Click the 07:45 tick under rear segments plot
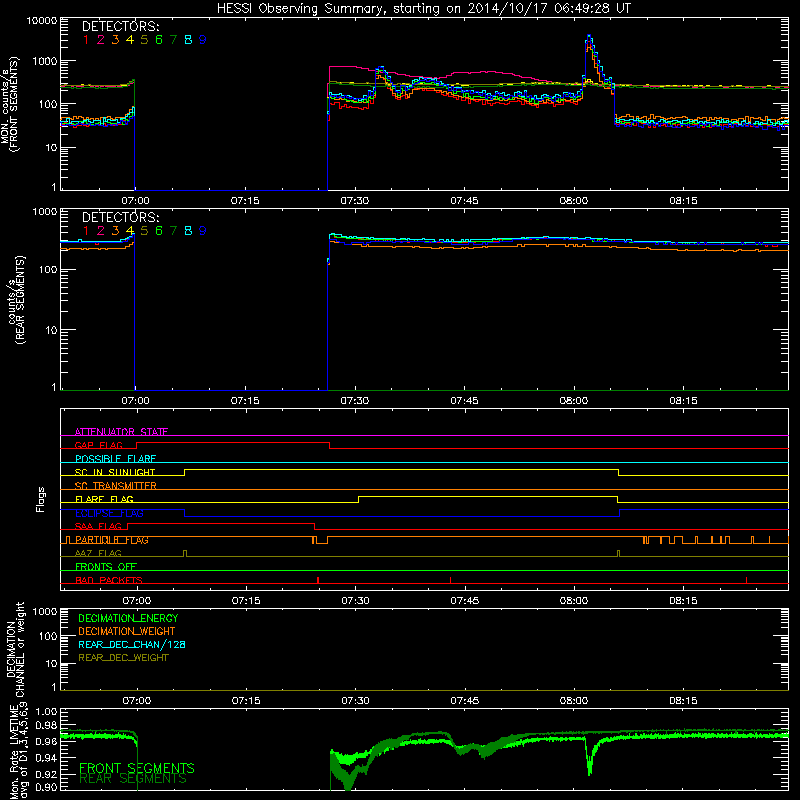Screen dimensions: 800x800 pyautogui.click(x=464, y=401)
